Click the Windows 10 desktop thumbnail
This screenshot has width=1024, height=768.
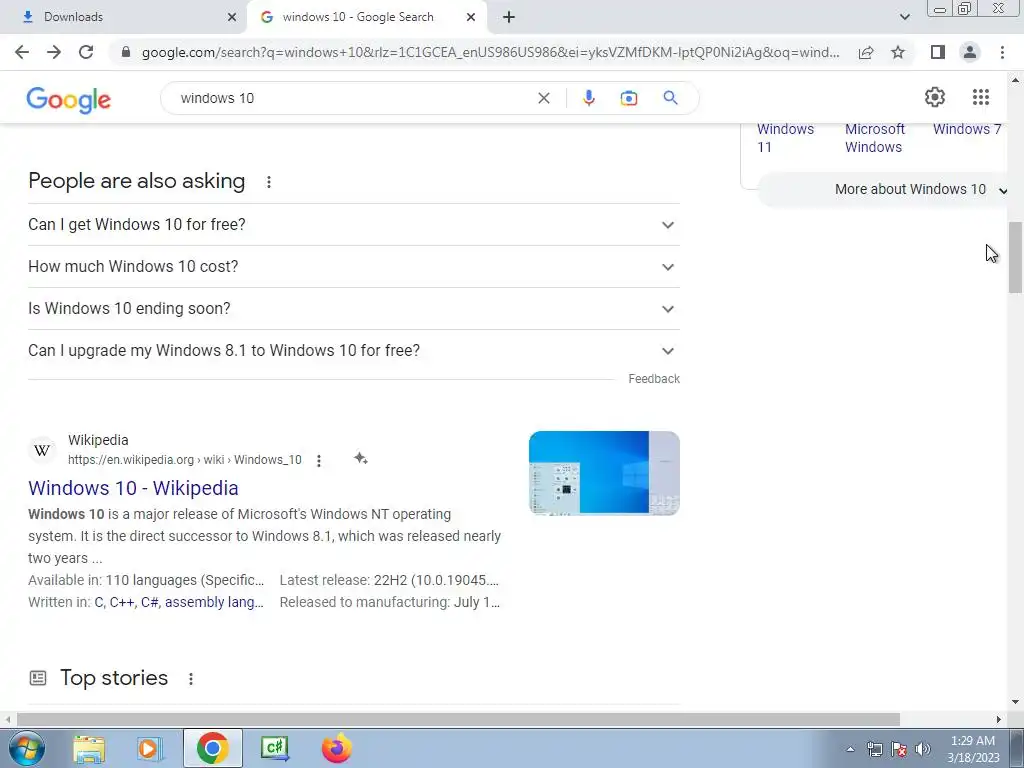604,473
